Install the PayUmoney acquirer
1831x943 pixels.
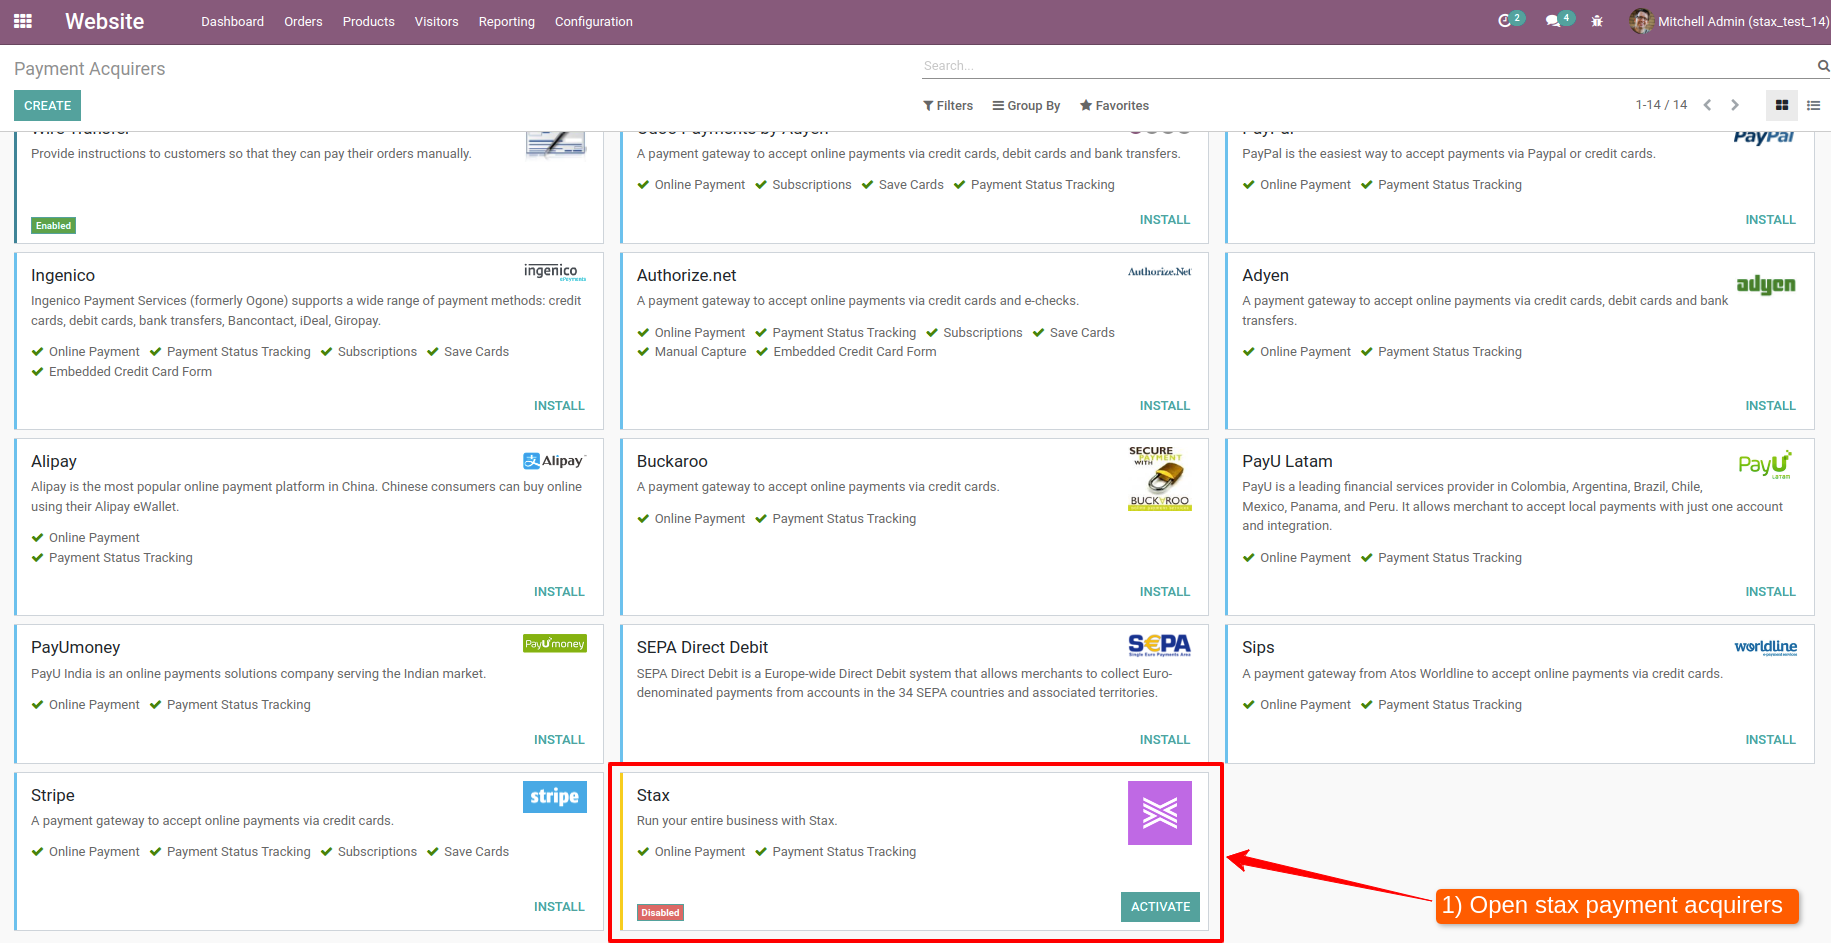coord(559,739)
